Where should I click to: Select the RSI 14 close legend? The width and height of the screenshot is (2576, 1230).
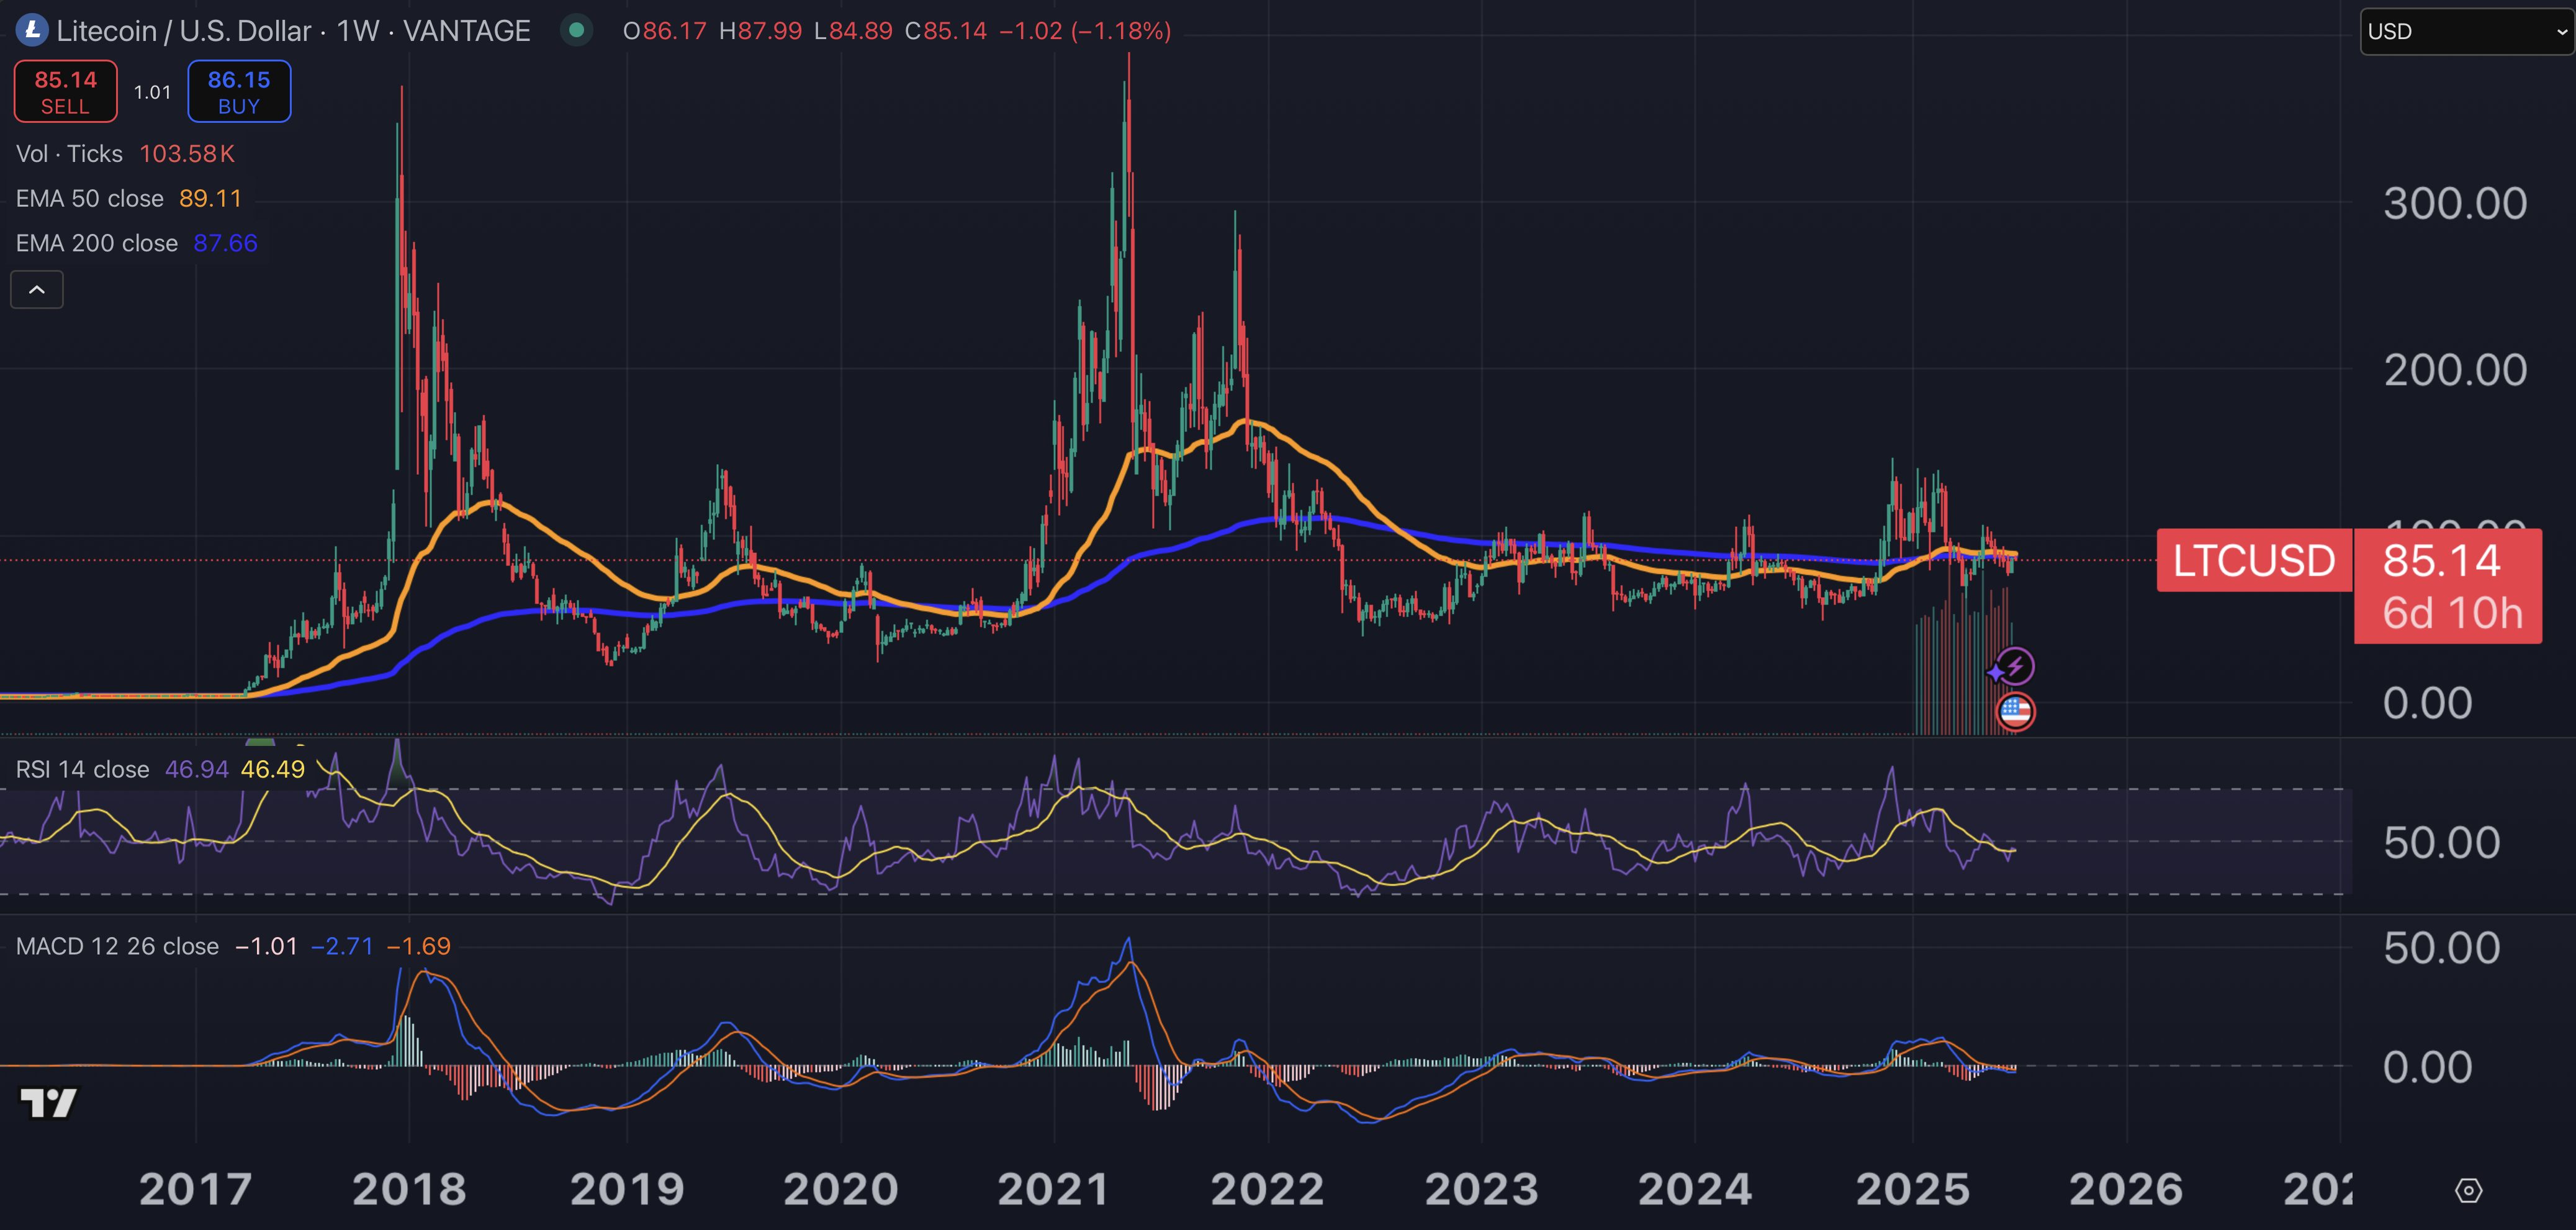[x=83, y=769]
